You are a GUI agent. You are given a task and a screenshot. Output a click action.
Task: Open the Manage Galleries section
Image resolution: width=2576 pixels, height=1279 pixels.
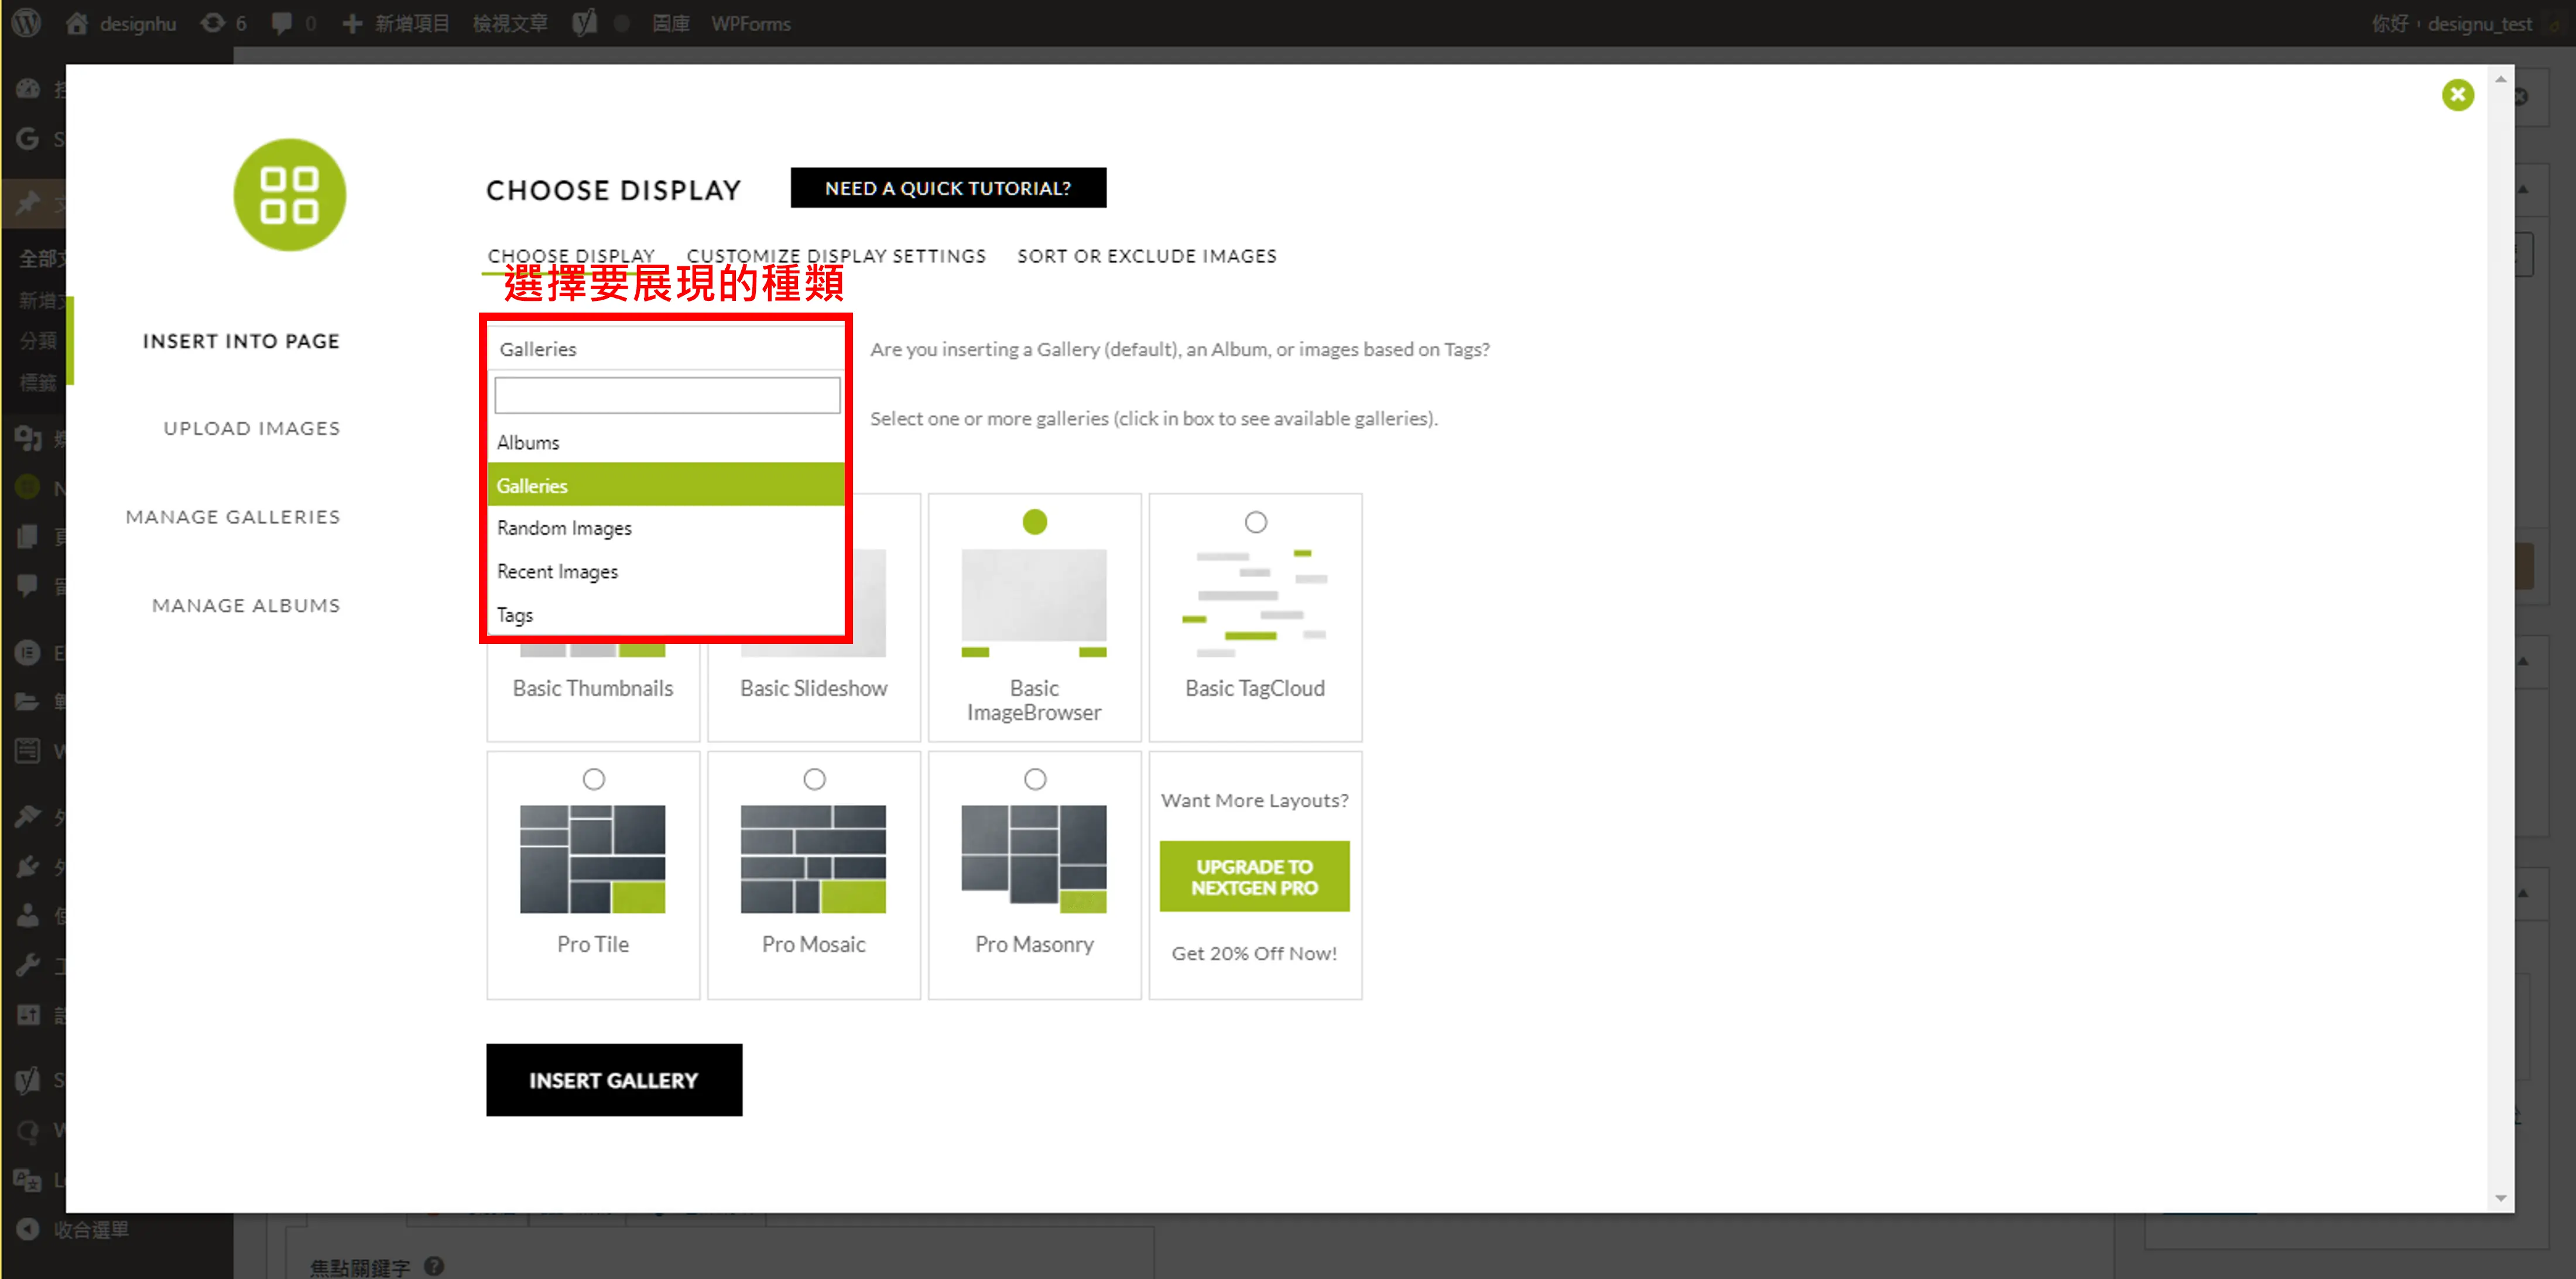point(233,517)
